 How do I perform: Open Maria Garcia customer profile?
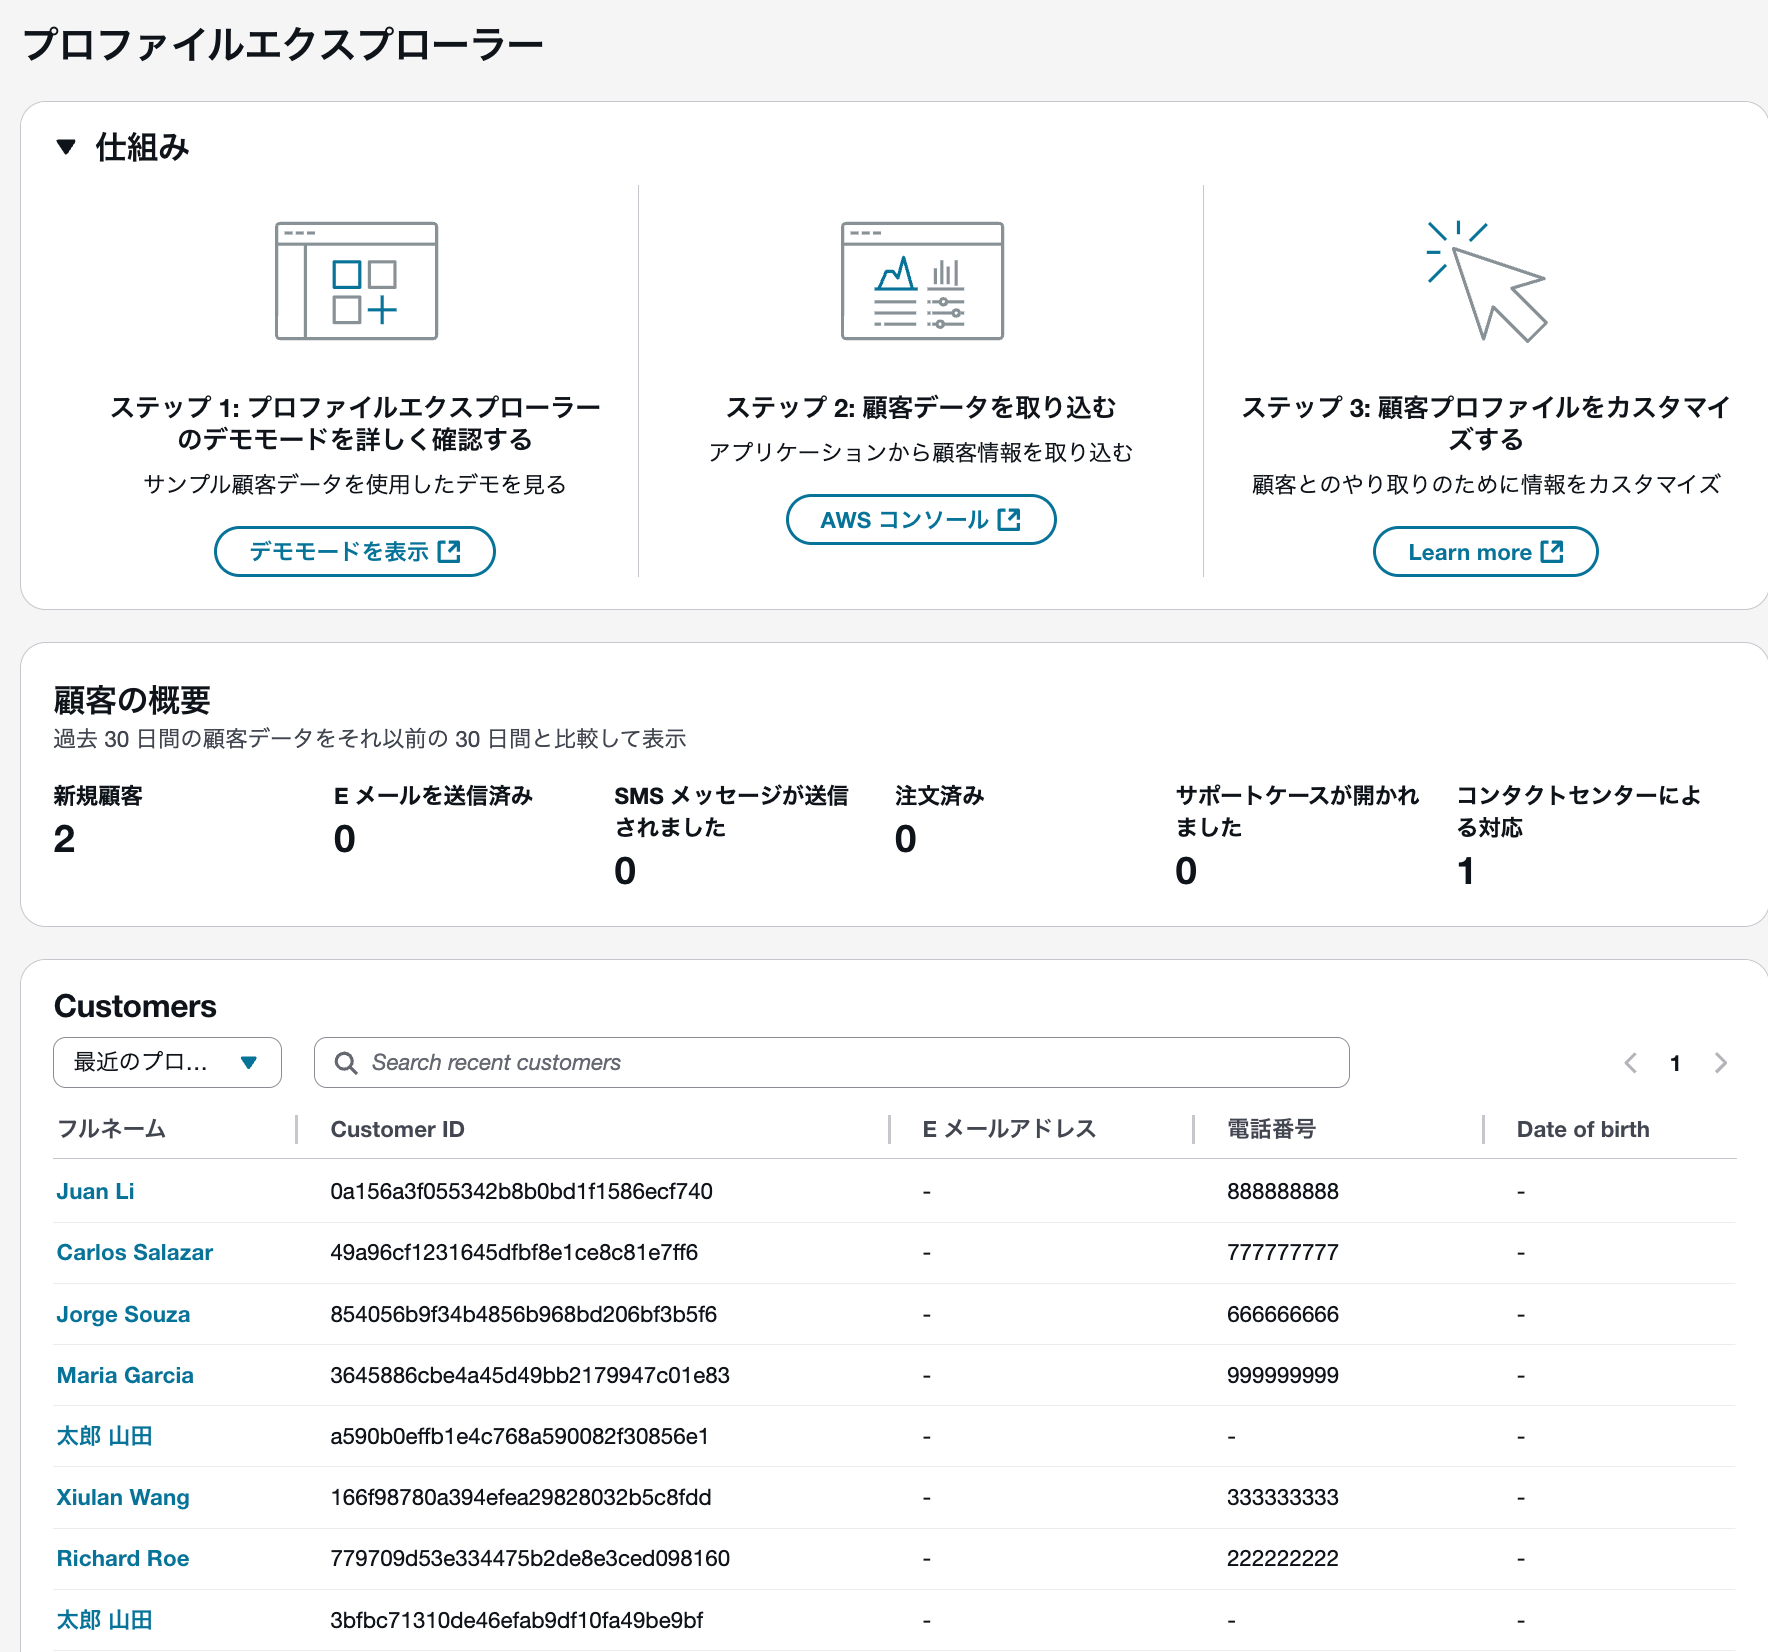point(125,1375)
